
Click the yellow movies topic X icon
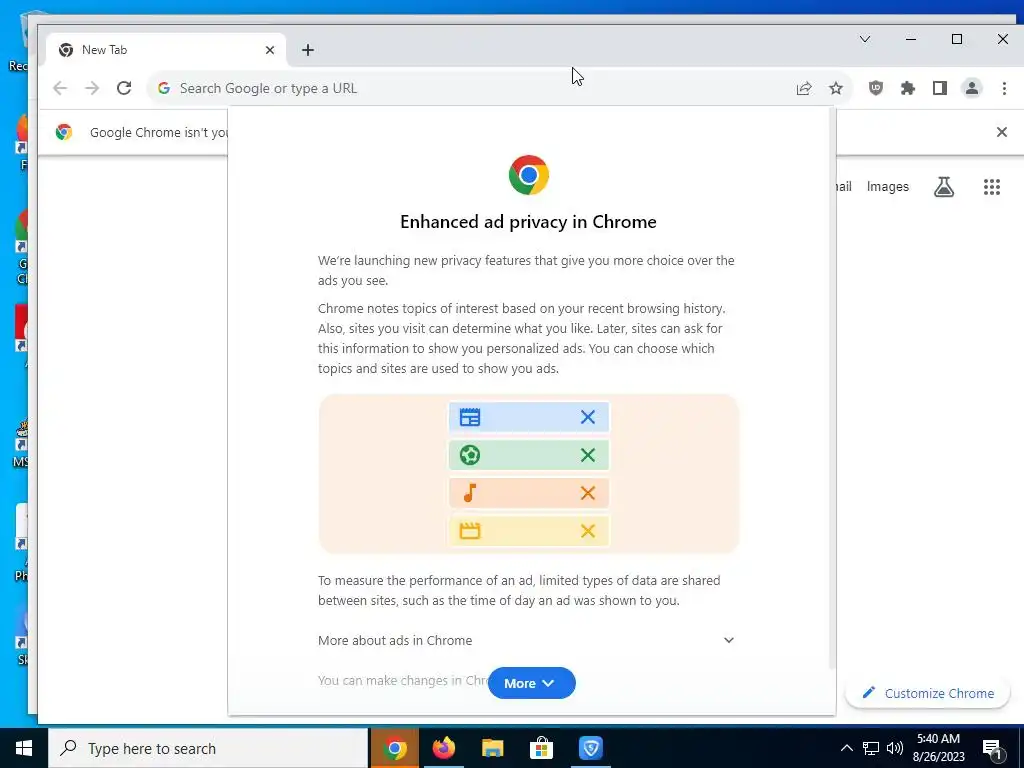click(x=588, y=530)
